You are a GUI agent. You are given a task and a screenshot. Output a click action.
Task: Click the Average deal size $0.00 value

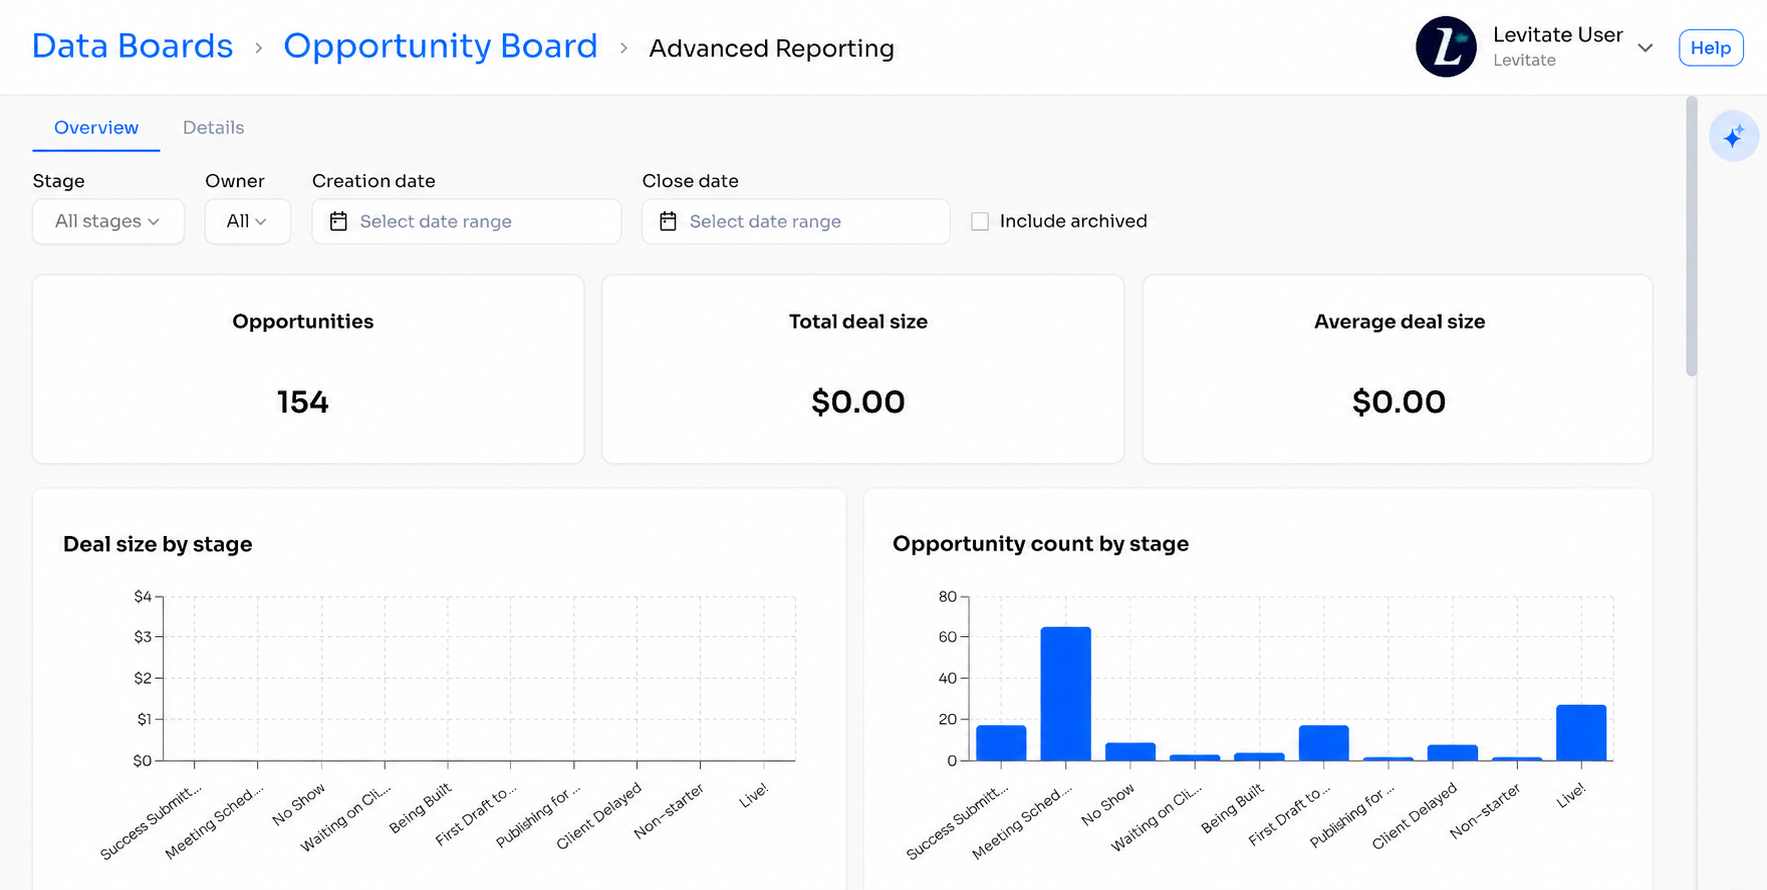1399,402
